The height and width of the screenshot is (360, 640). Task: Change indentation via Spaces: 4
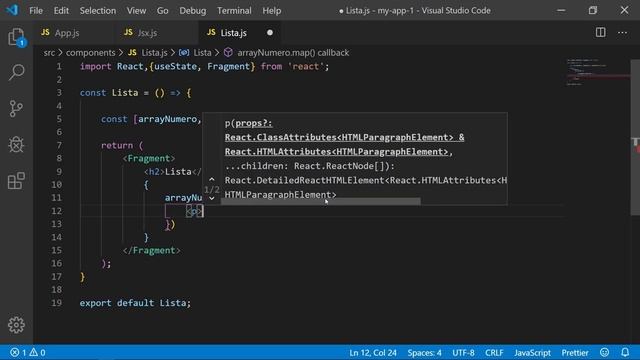tap(424, 352)
